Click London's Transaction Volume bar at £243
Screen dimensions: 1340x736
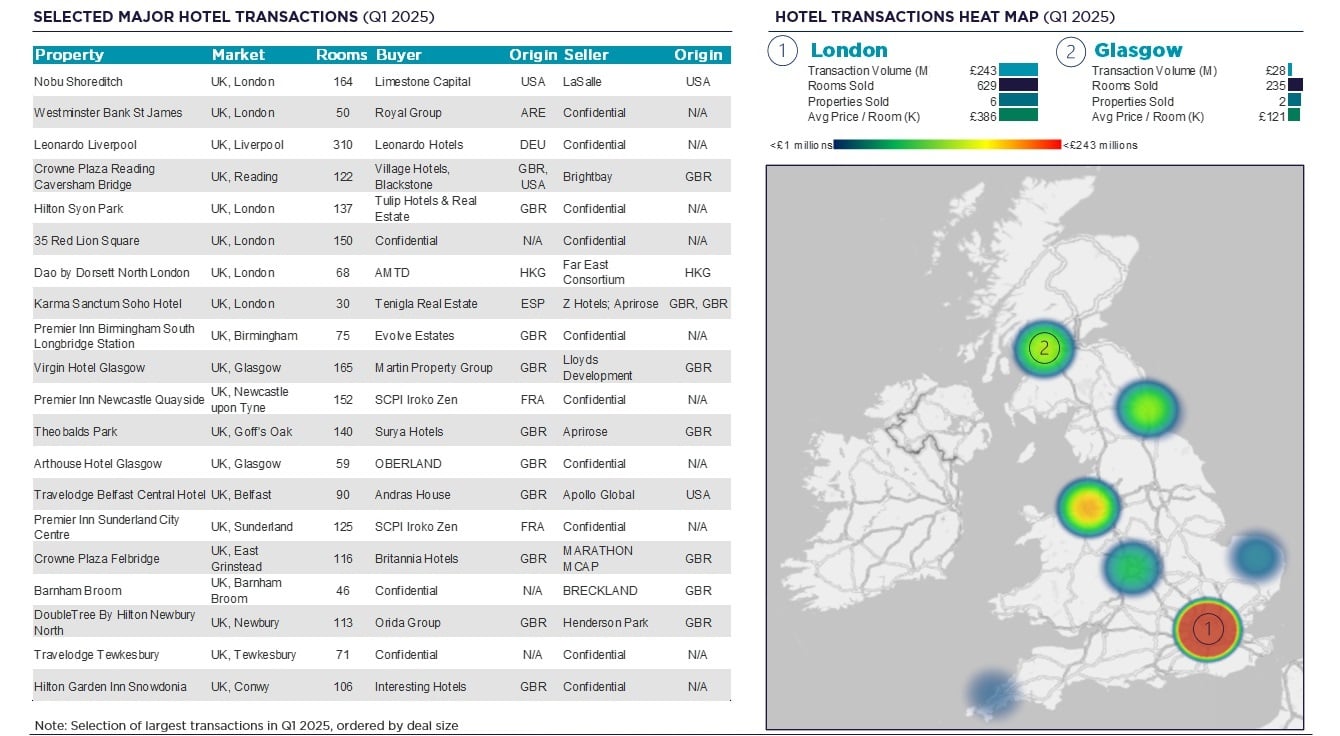[1018, 70]
